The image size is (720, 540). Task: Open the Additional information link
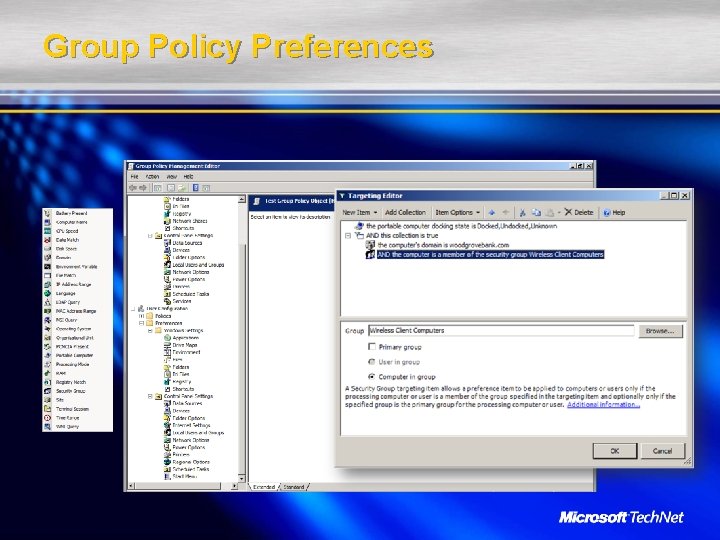click(x=603, y=405)
